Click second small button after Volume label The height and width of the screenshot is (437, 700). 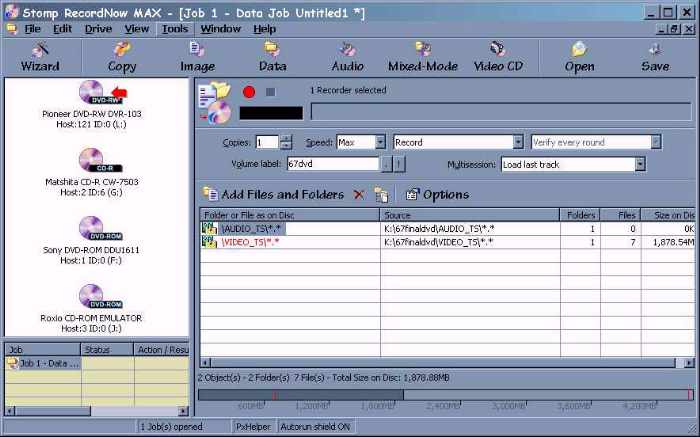click(x=399, y=164)
